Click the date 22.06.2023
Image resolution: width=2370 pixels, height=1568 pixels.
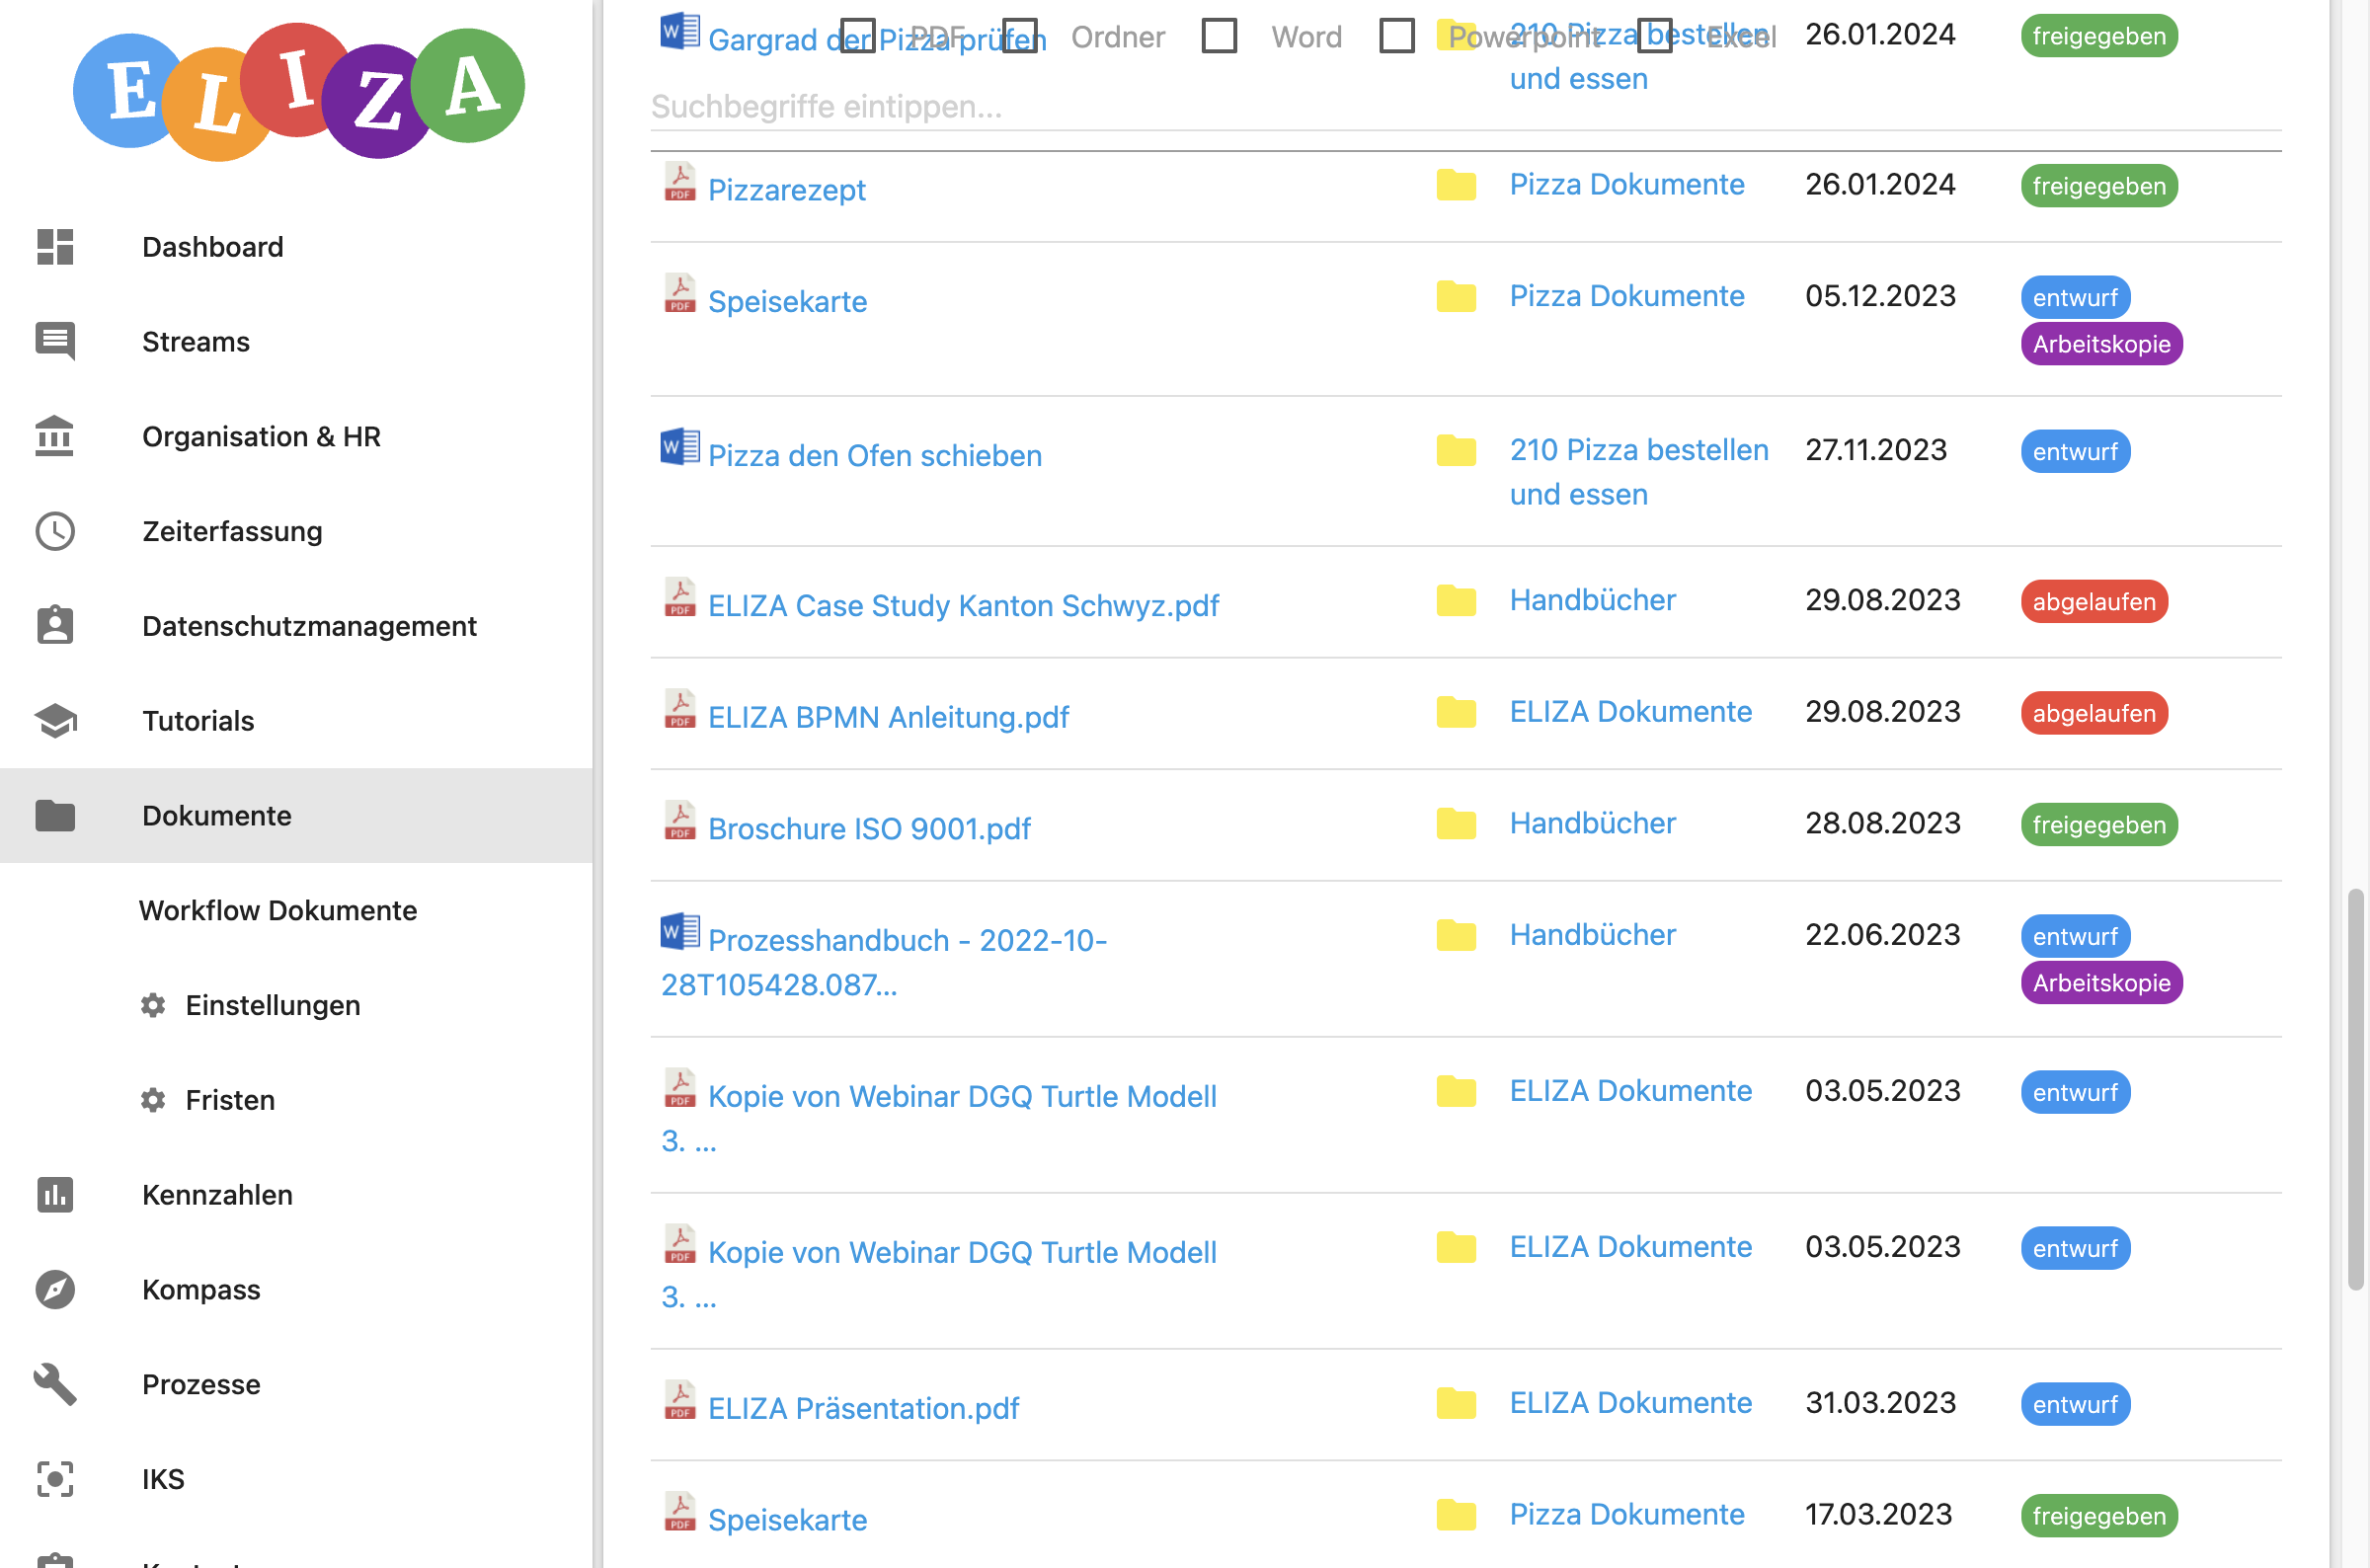tap(1882, 935)
